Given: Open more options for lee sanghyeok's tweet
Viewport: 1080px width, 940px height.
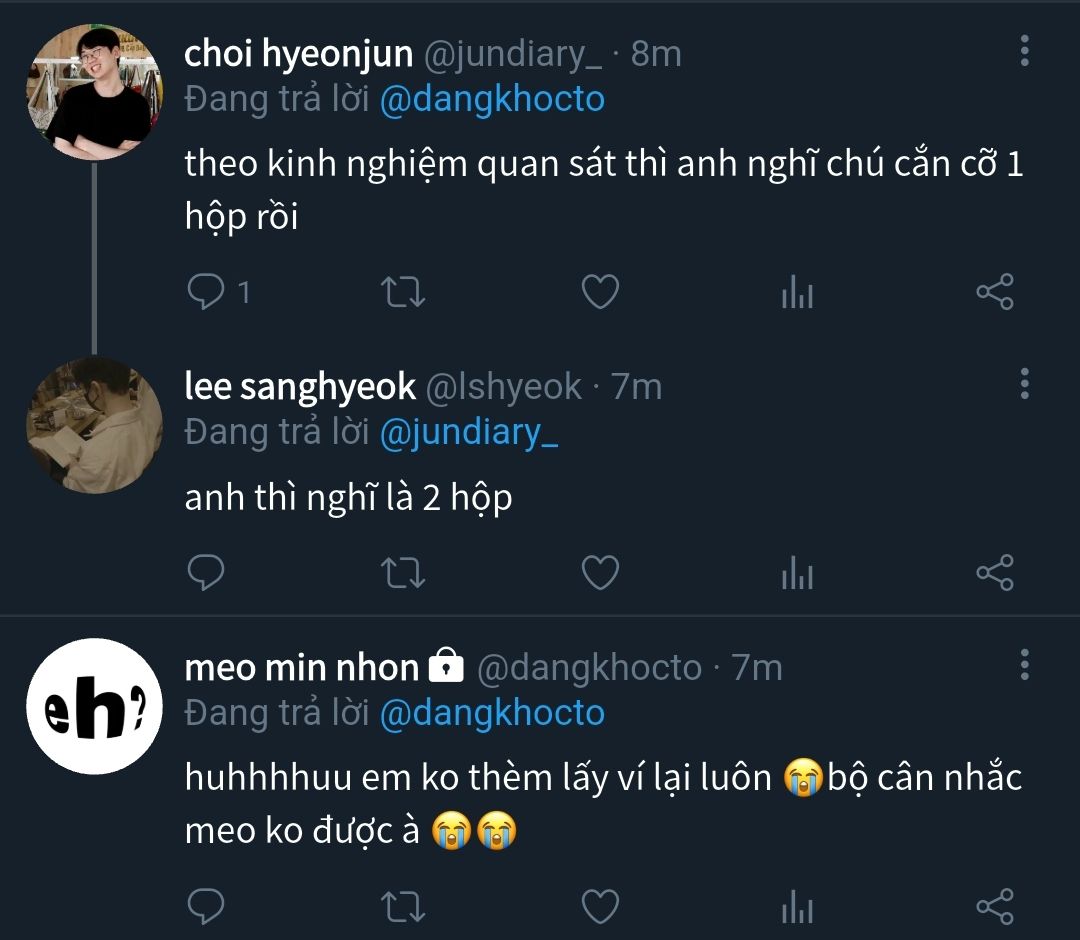Looking at the screenshot, I should (1024, 383).
